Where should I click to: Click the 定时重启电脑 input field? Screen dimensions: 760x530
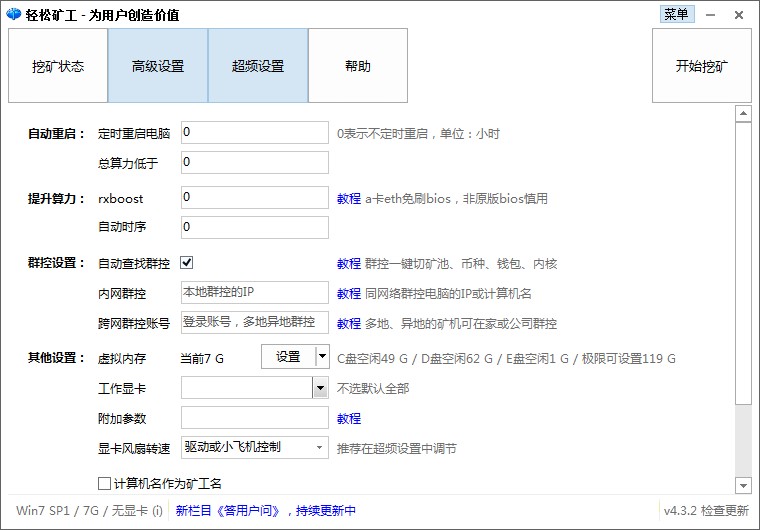tap(254, 133)
